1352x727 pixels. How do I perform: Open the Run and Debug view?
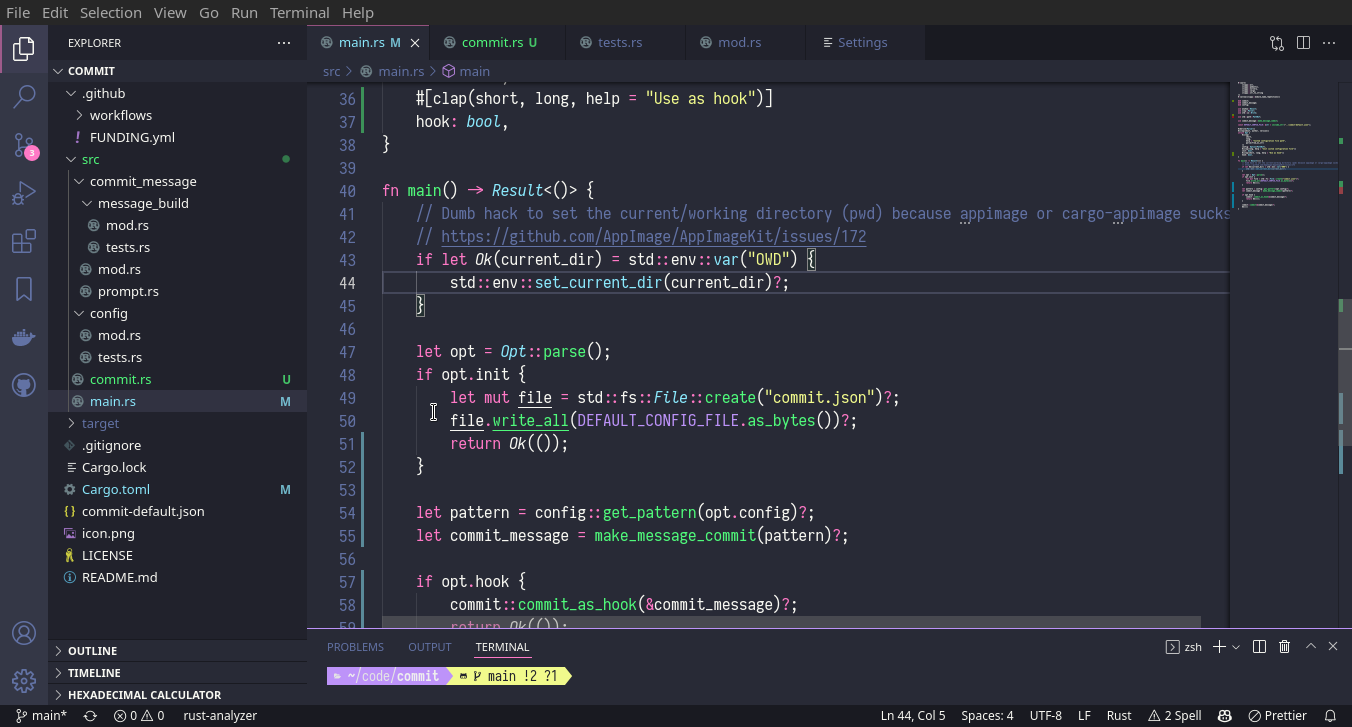(x=24, y=193)
